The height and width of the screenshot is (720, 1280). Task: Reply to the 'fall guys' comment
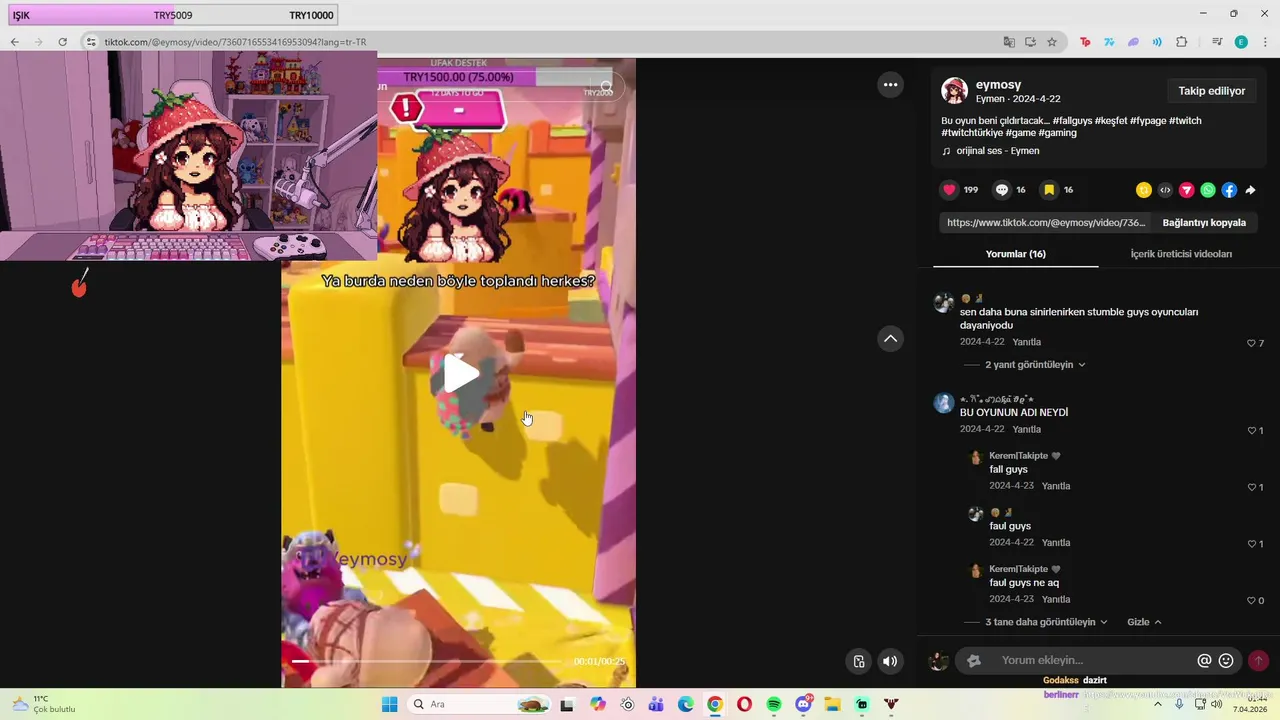click(1056, 486)
